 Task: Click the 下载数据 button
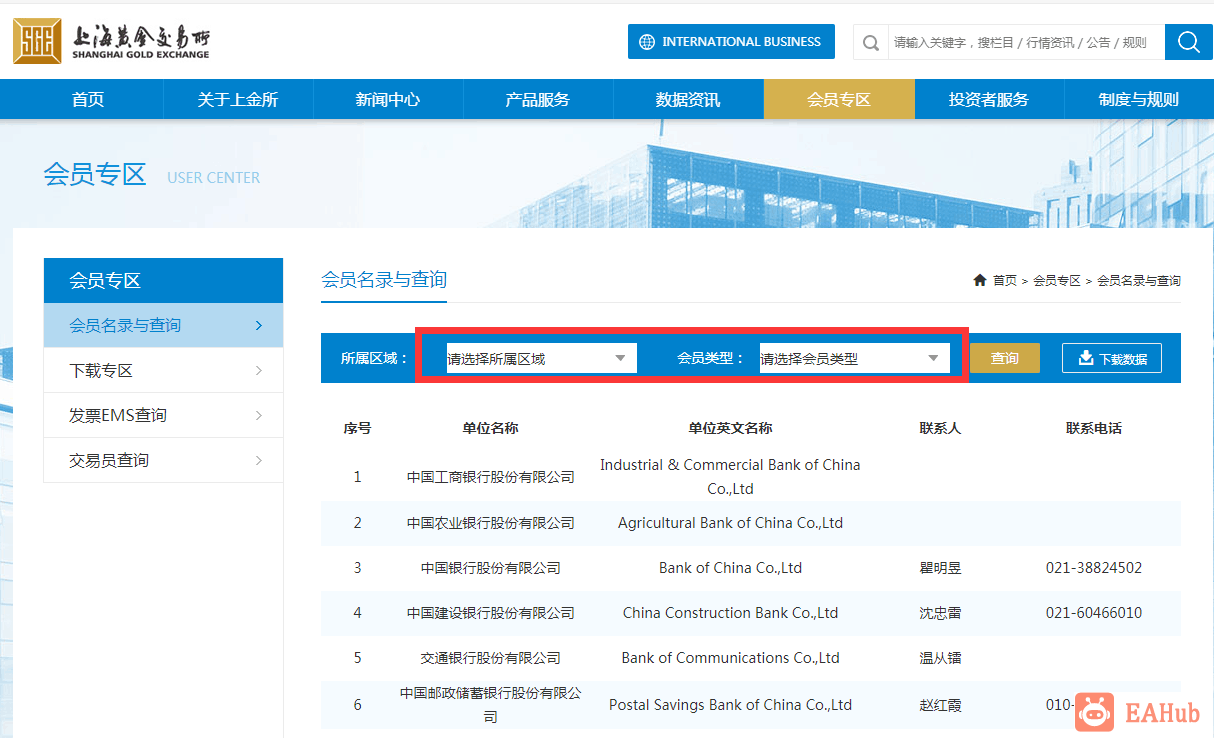click(1112, 358)
